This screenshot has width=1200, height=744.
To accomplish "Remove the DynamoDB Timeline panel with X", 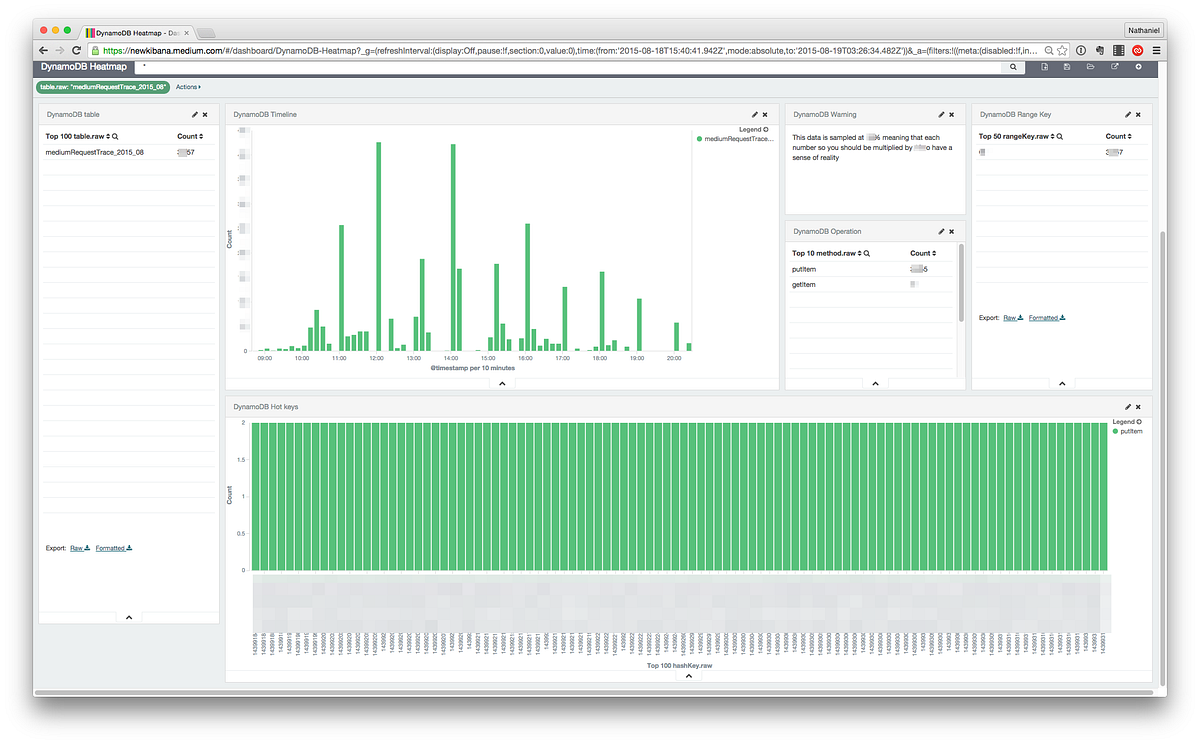I will pos(766,115).
